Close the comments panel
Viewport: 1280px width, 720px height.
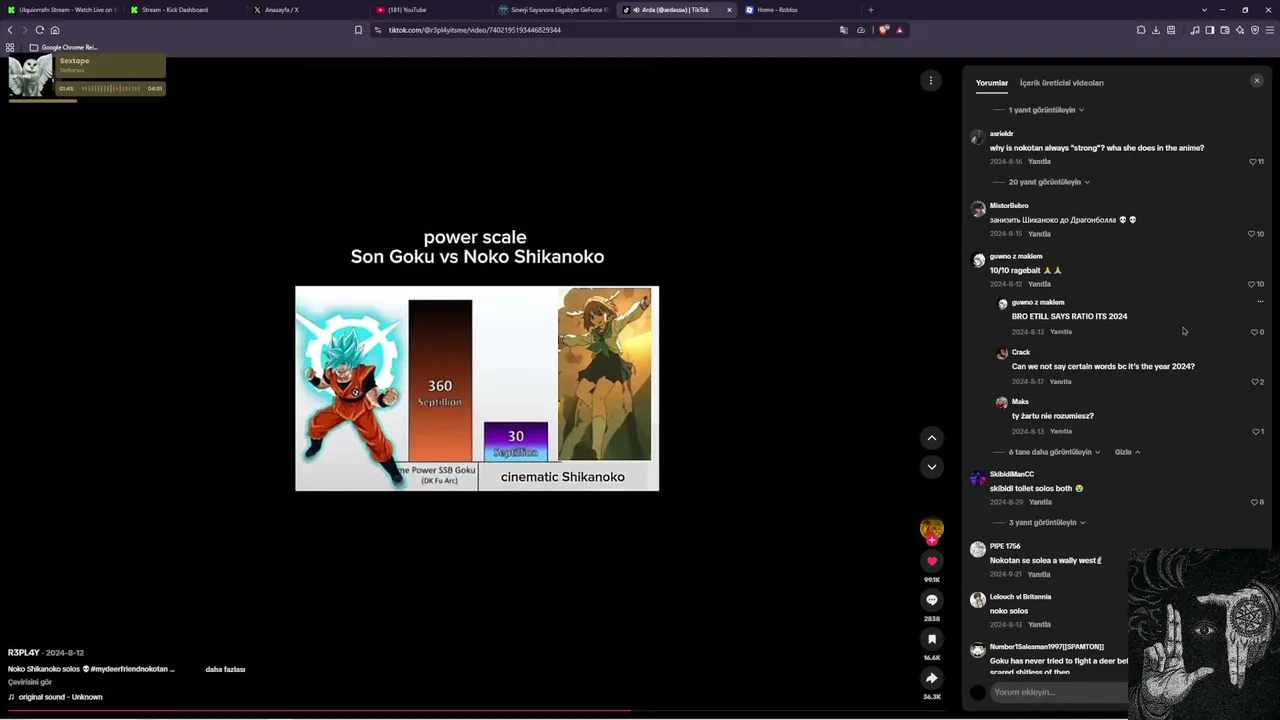pyautogui.click(x=1257, y=81)
